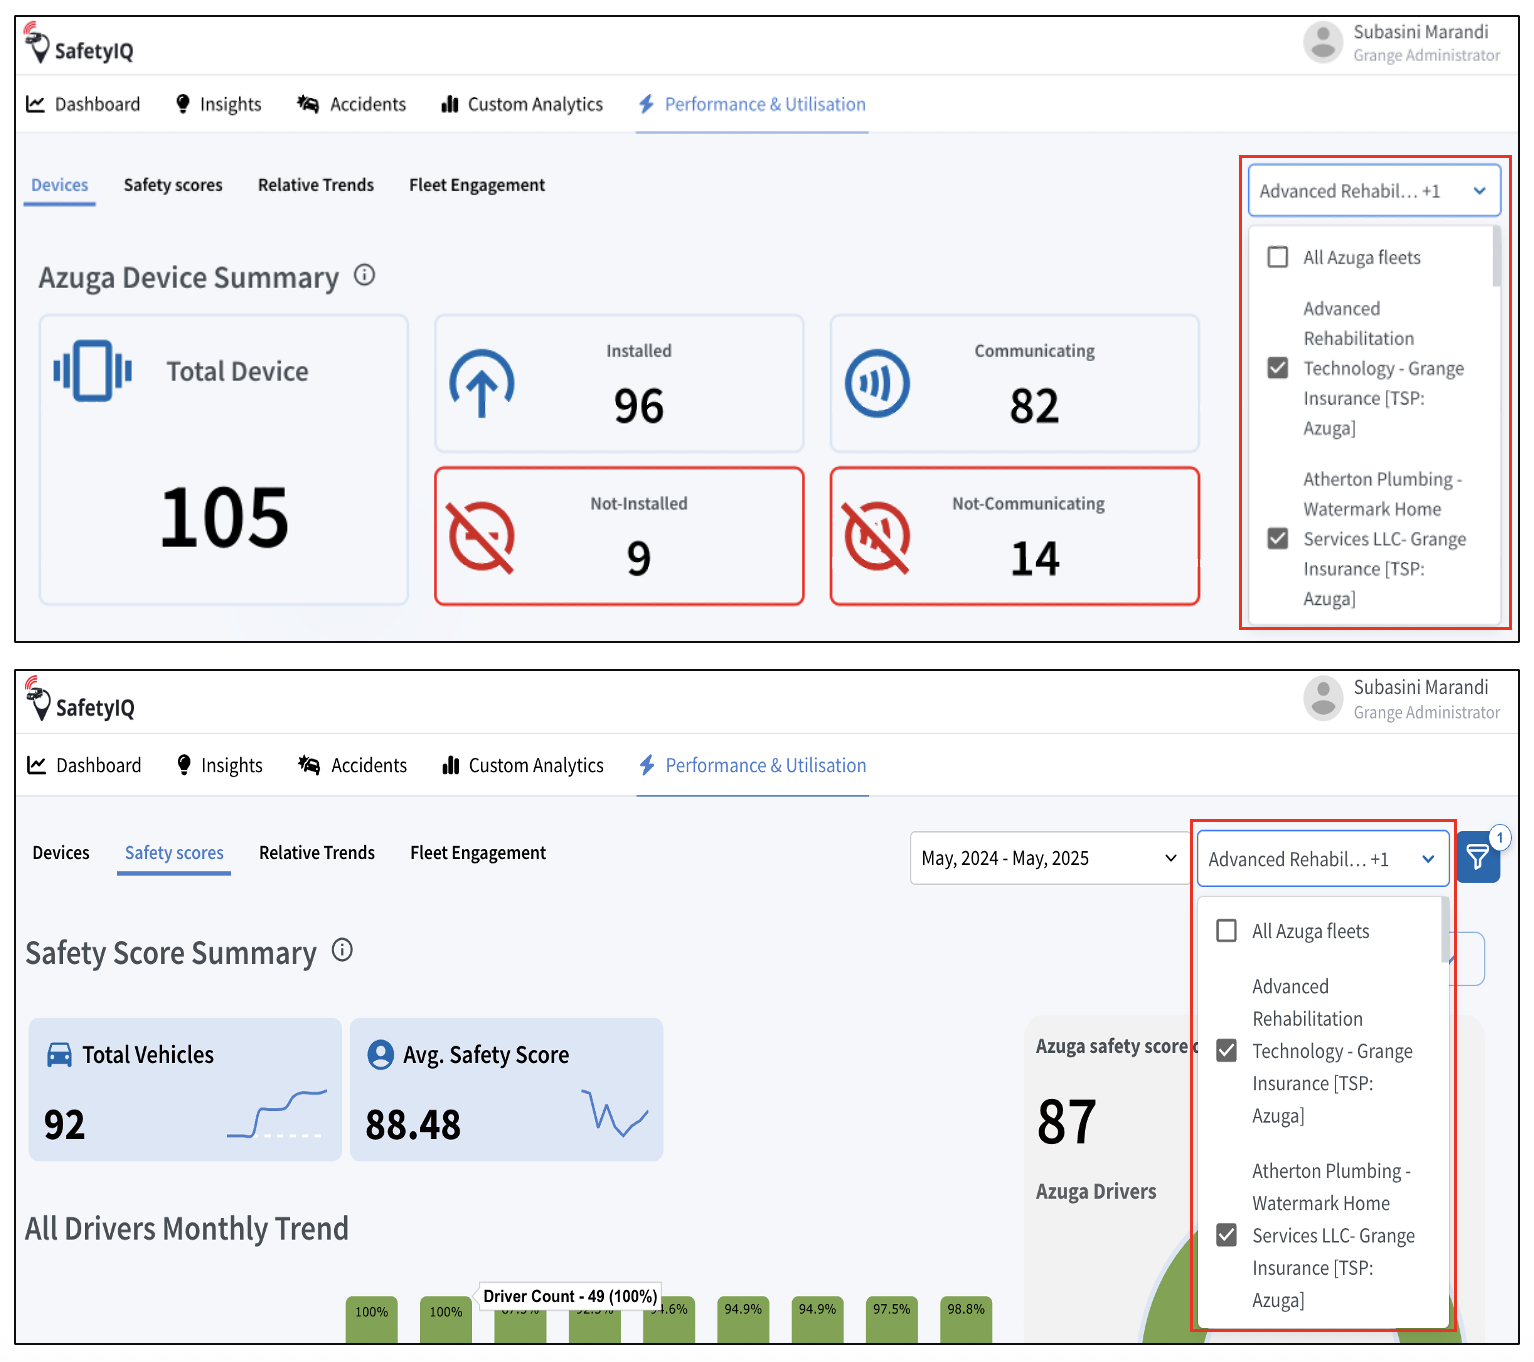The image size is (1534, 1362).
Task: Click the 98.8% bar in monthly trend
Action: coord(966,1319)
